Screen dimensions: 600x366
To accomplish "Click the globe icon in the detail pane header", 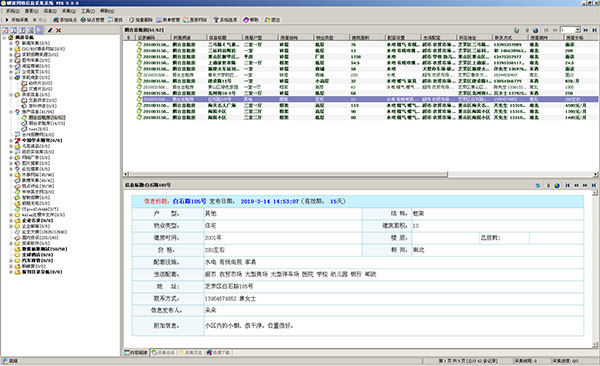I will (557, 185).
